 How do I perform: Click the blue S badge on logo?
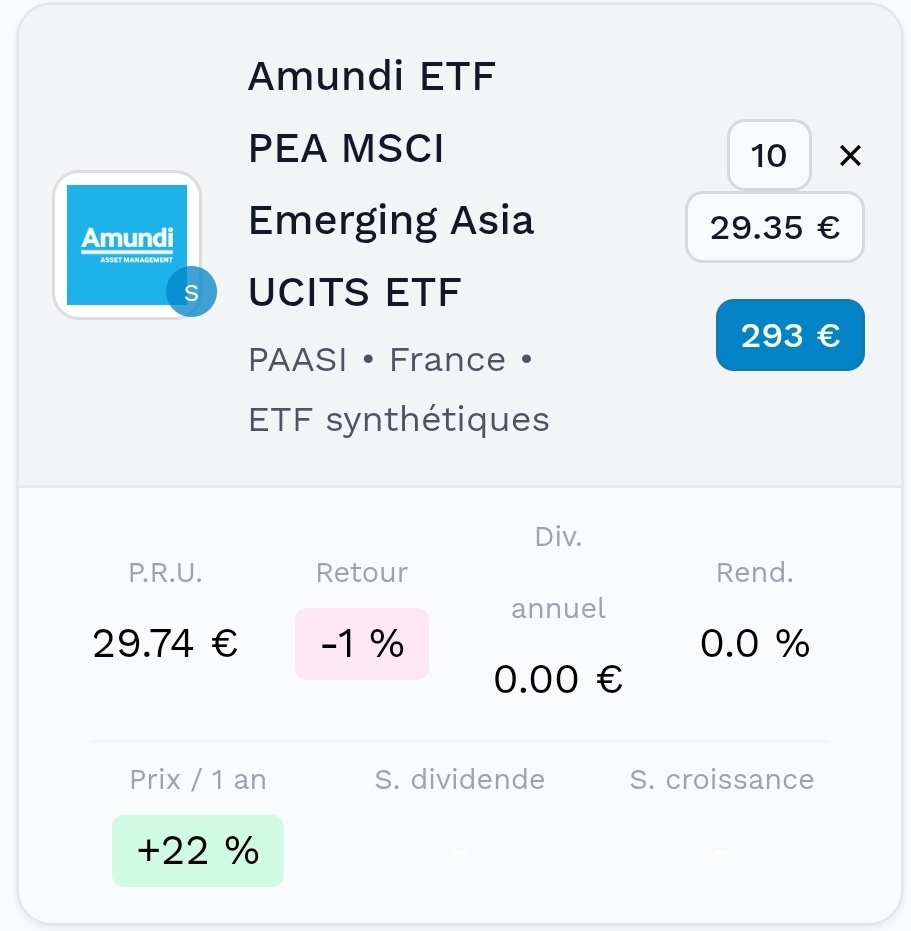pos(191,292)
